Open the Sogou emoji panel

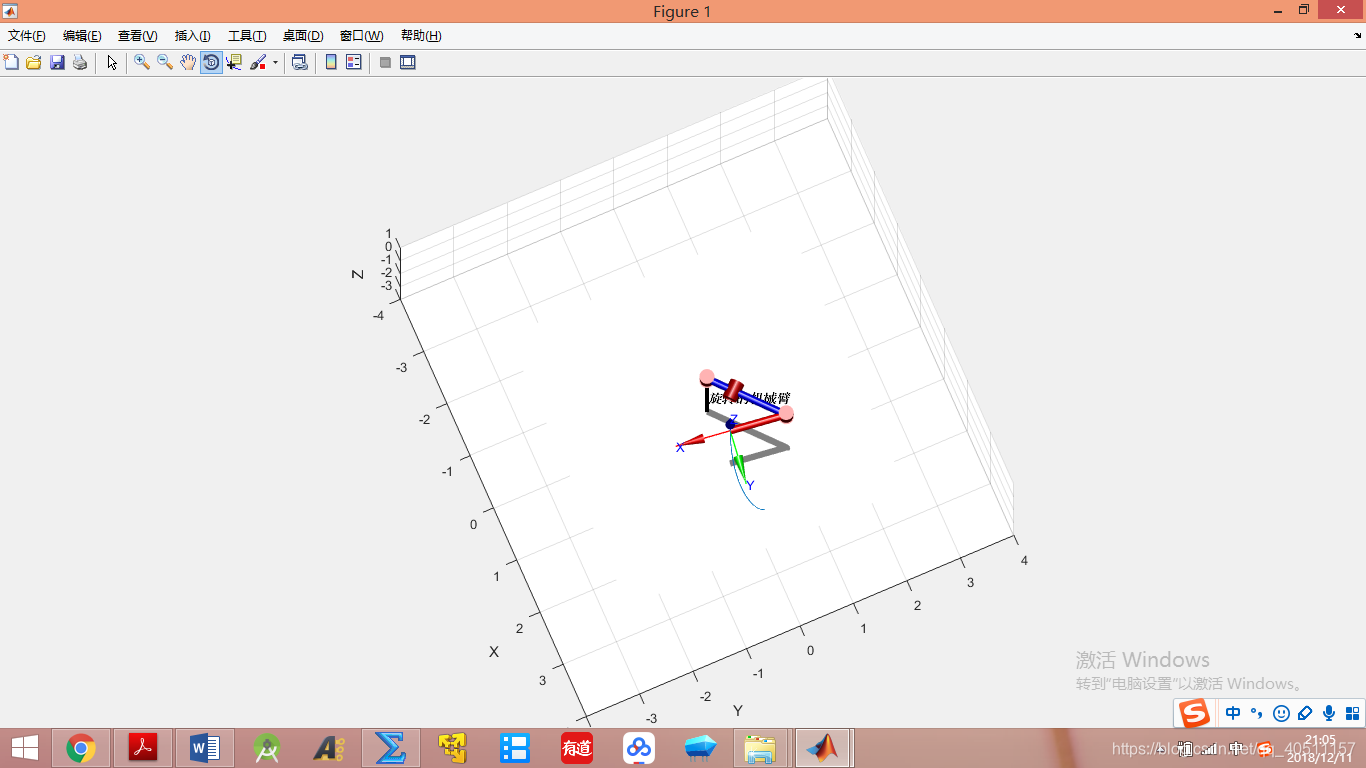[x=1281, y=714]
